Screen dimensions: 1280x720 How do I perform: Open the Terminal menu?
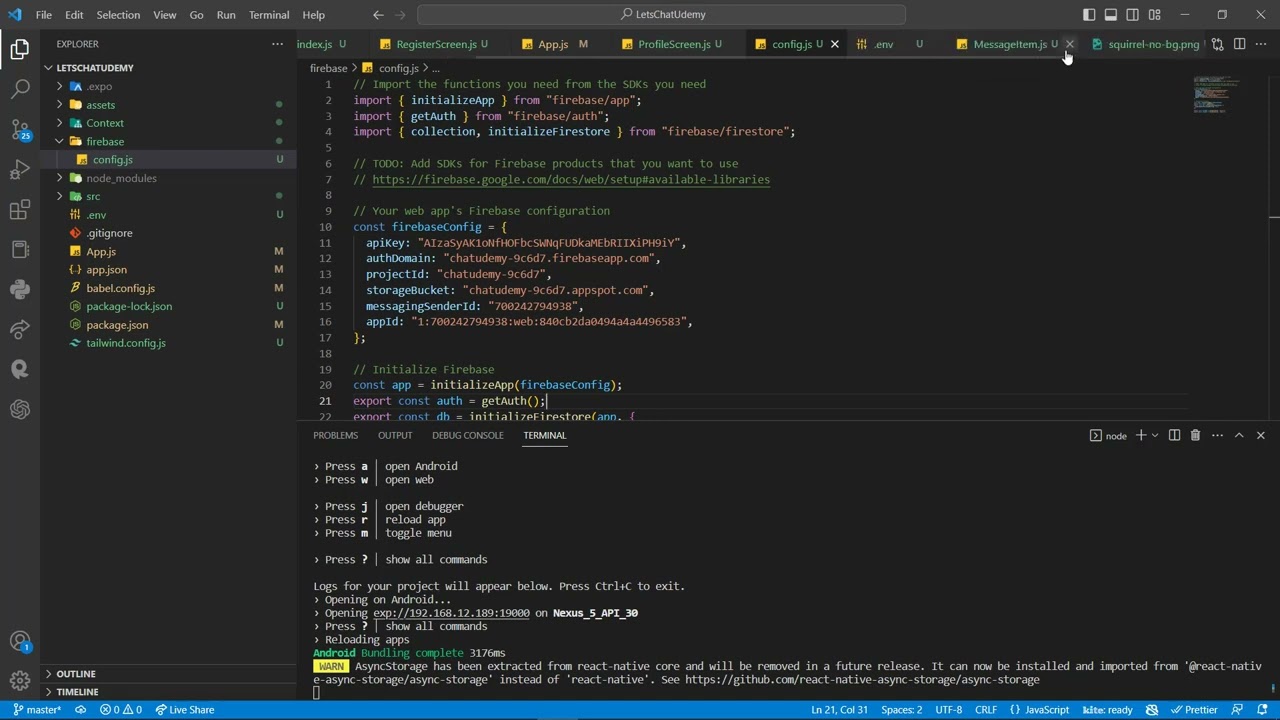[269, 15]
